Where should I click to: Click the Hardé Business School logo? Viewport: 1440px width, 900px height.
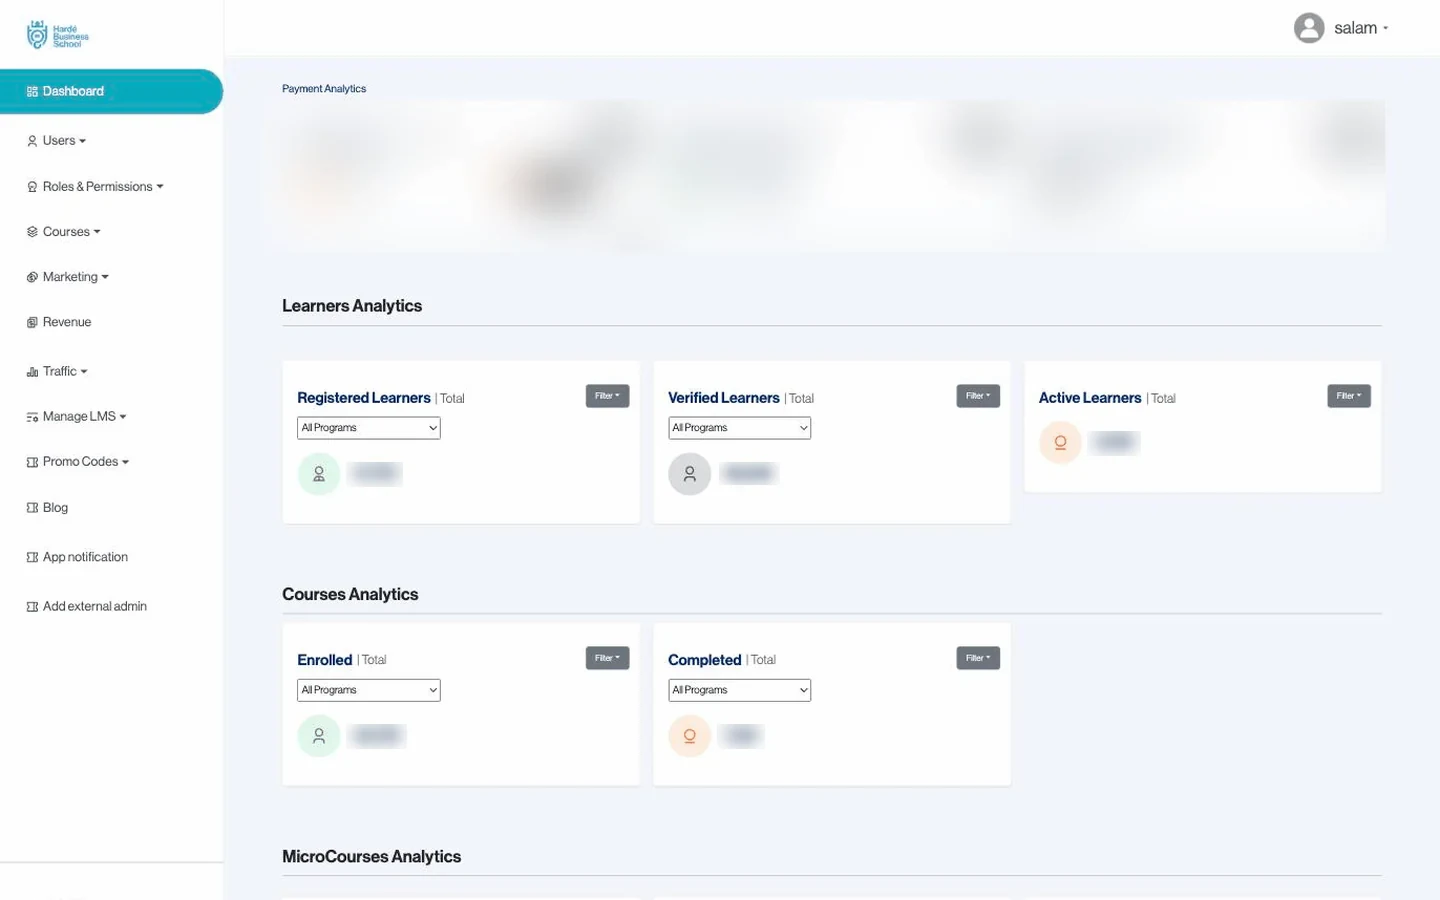coord(57,35)
